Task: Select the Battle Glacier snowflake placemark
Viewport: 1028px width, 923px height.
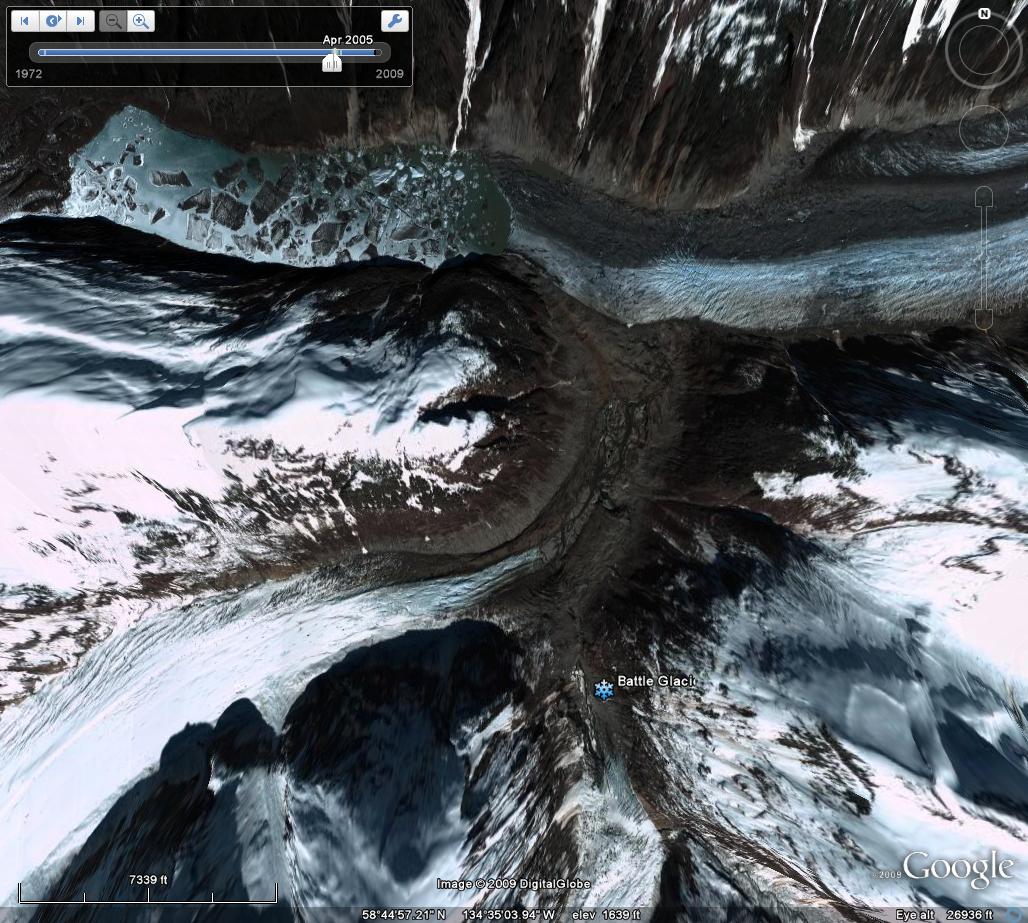Action: tap(604, 690)
